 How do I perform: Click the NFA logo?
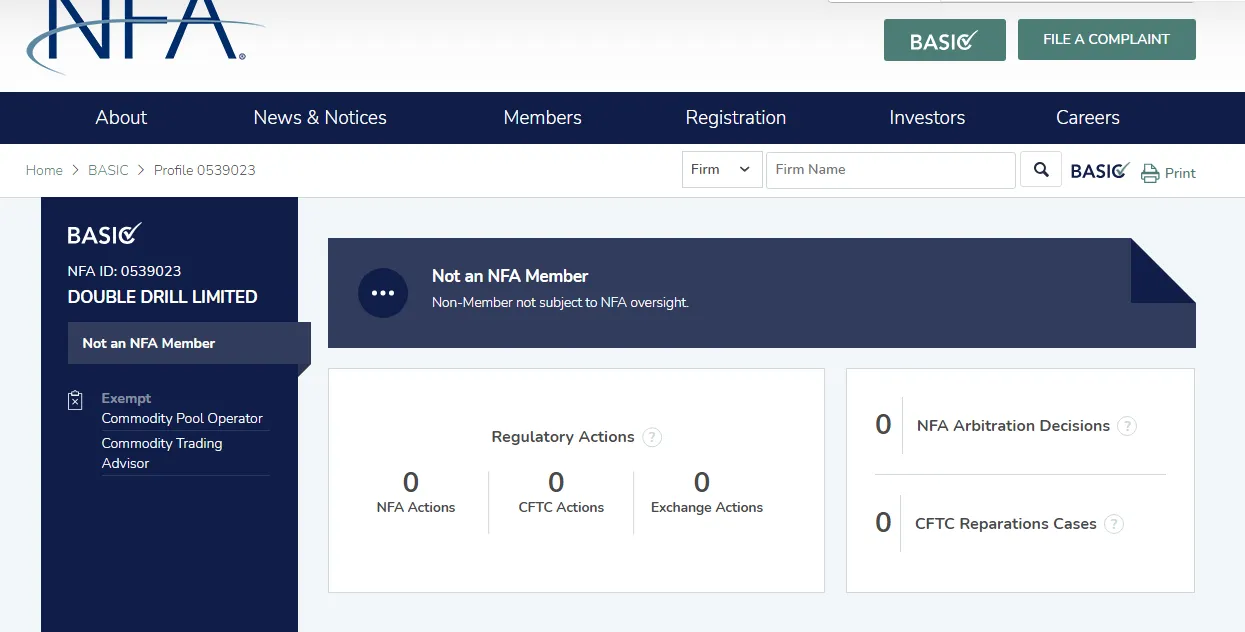(145, 35)
